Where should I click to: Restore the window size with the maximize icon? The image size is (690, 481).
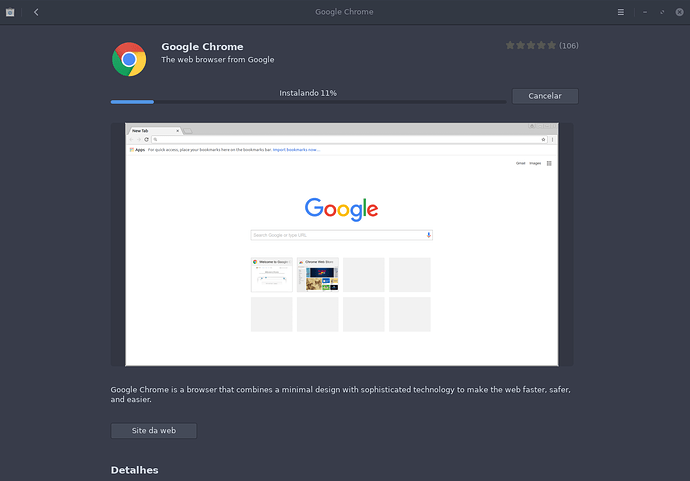pyautogui.click(x=662, y=12)
